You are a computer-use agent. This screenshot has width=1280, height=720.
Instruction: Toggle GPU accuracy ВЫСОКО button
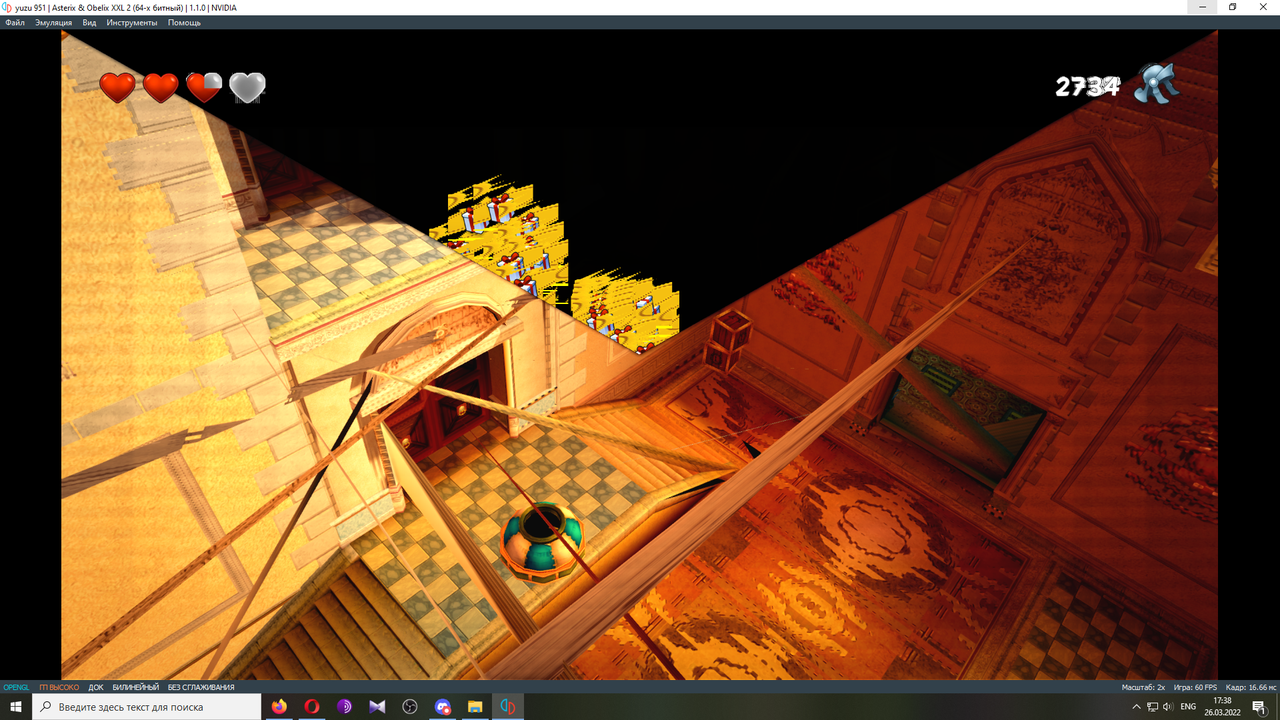(59, 687)
